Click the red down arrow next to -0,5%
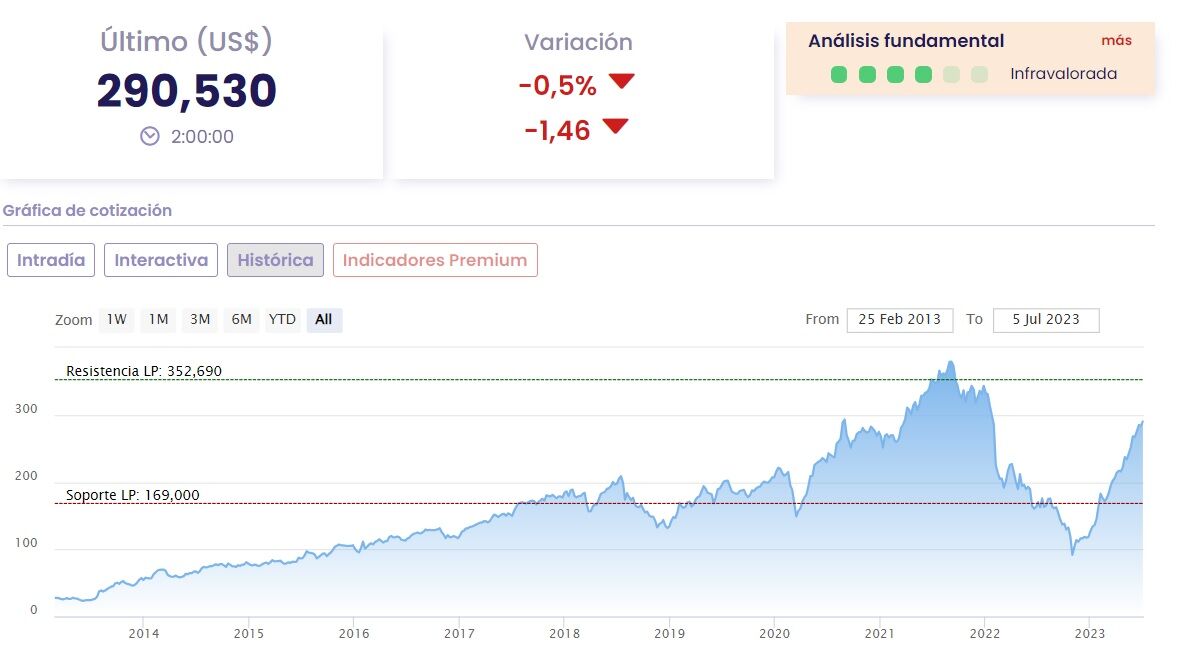Screen dimensions: 1177x660 622,82
